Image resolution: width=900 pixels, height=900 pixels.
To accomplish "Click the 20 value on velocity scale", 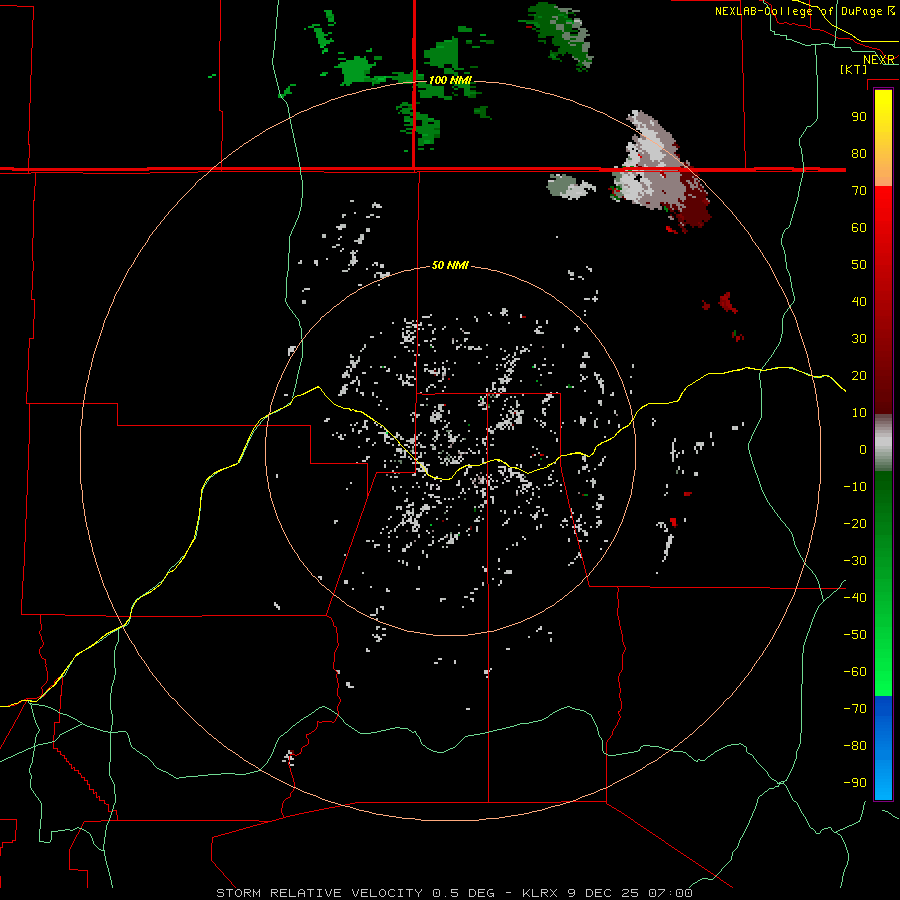I will [859, 375].
